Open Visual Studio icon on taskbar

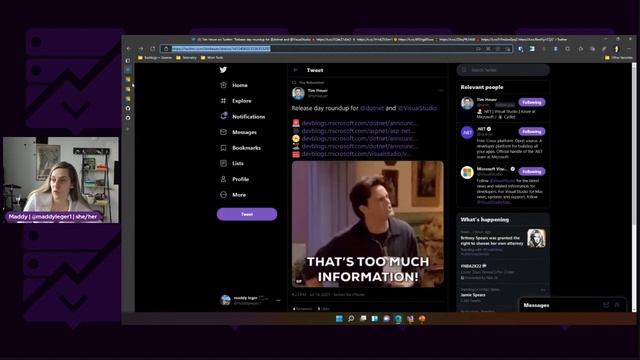point(410,319)
